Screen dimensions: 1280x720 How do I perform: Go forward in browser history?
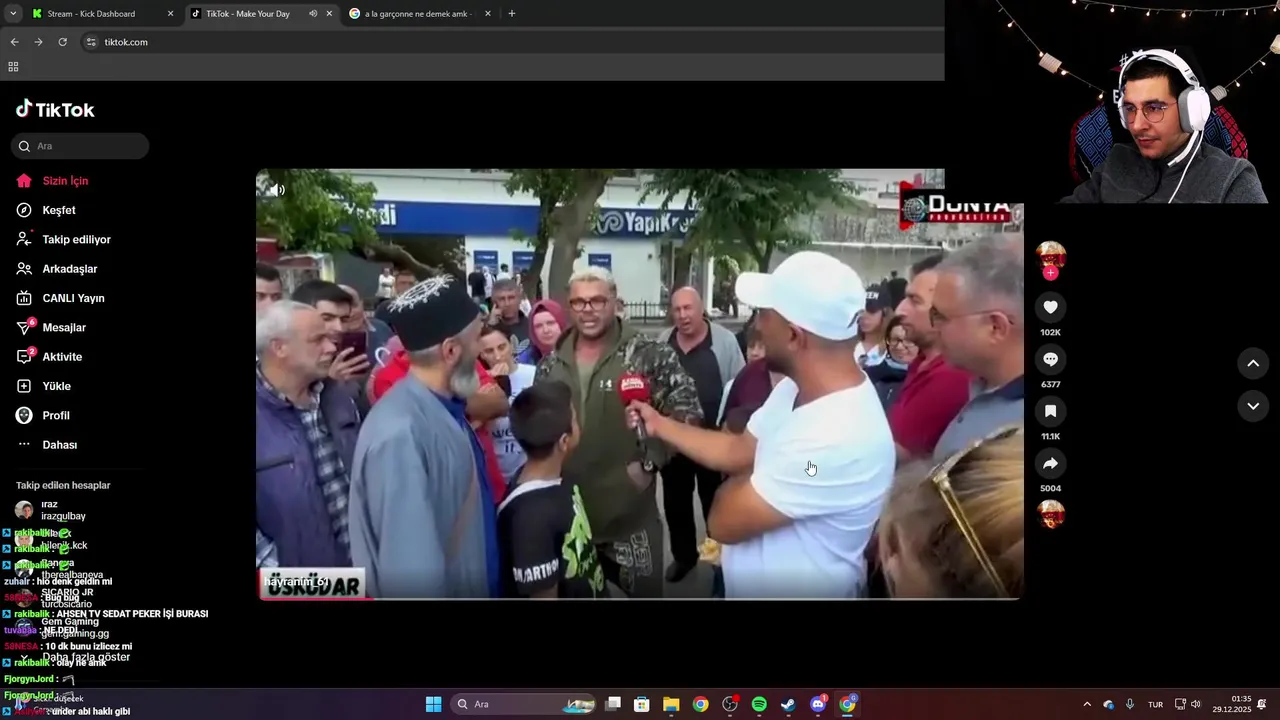click(38, 42)
